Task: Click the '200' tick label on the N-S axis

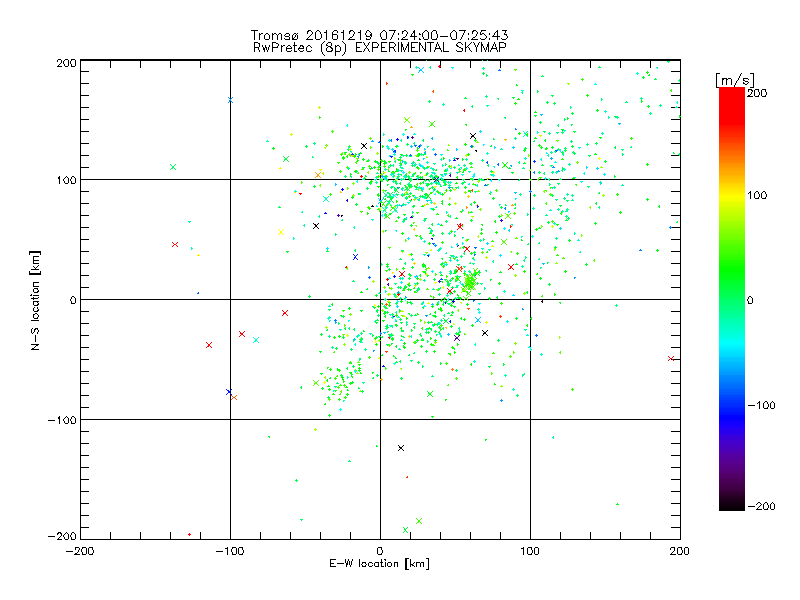Action: 66,63
